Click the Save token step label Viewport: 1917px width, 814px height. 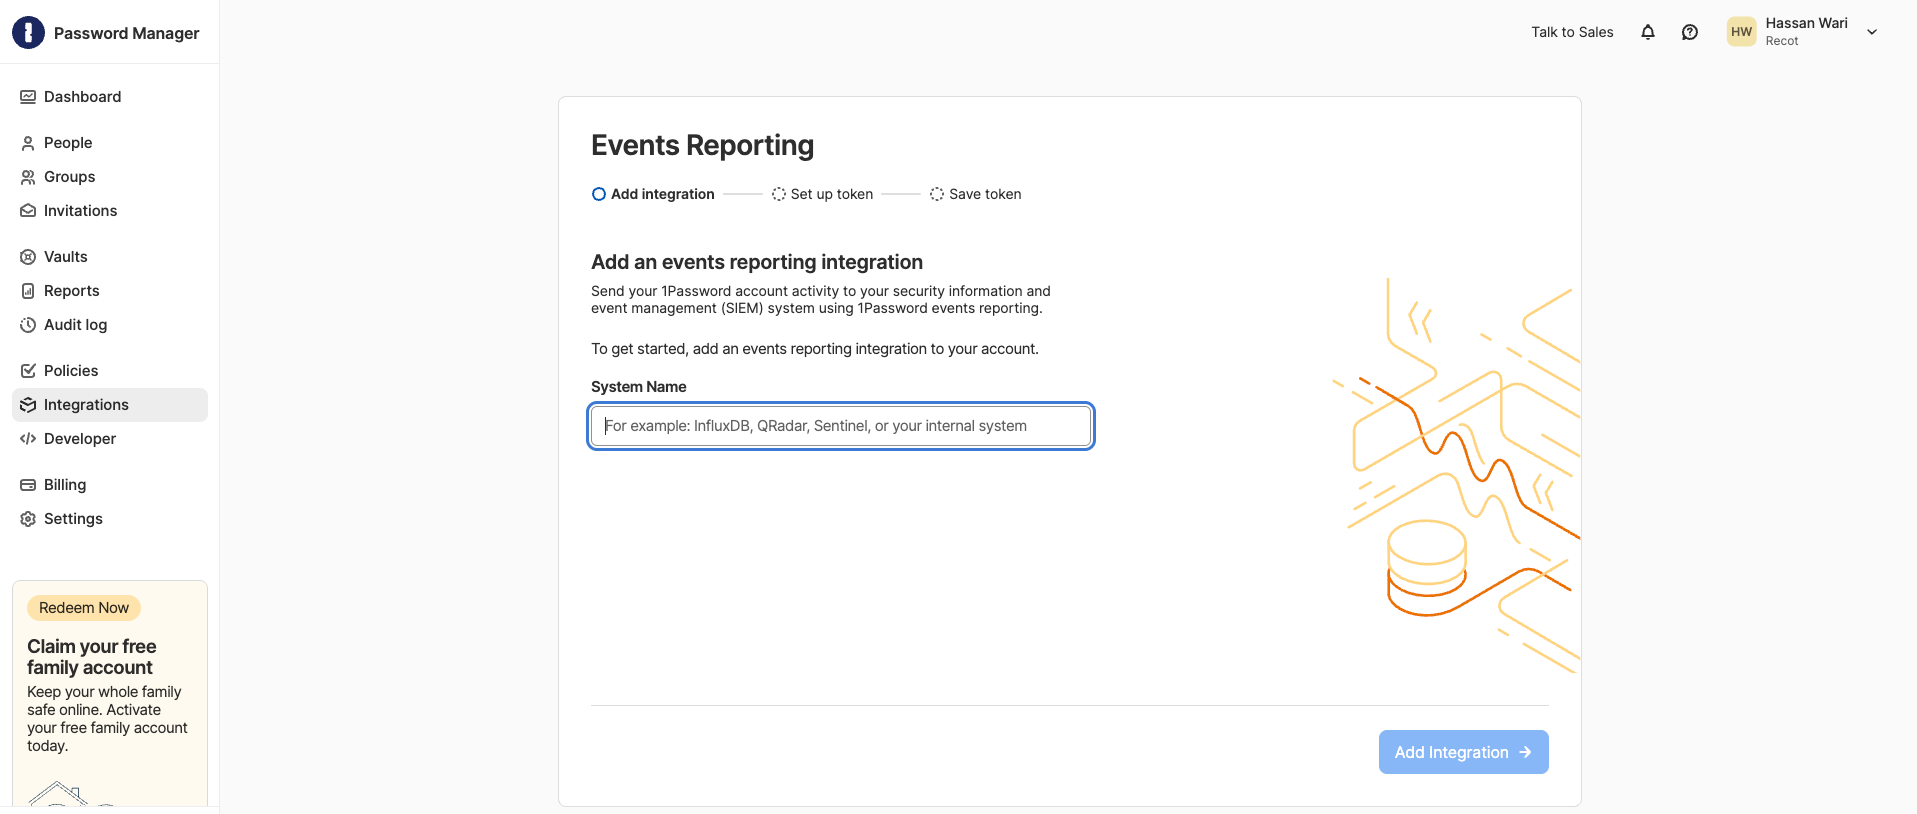[x=985, y=194]
